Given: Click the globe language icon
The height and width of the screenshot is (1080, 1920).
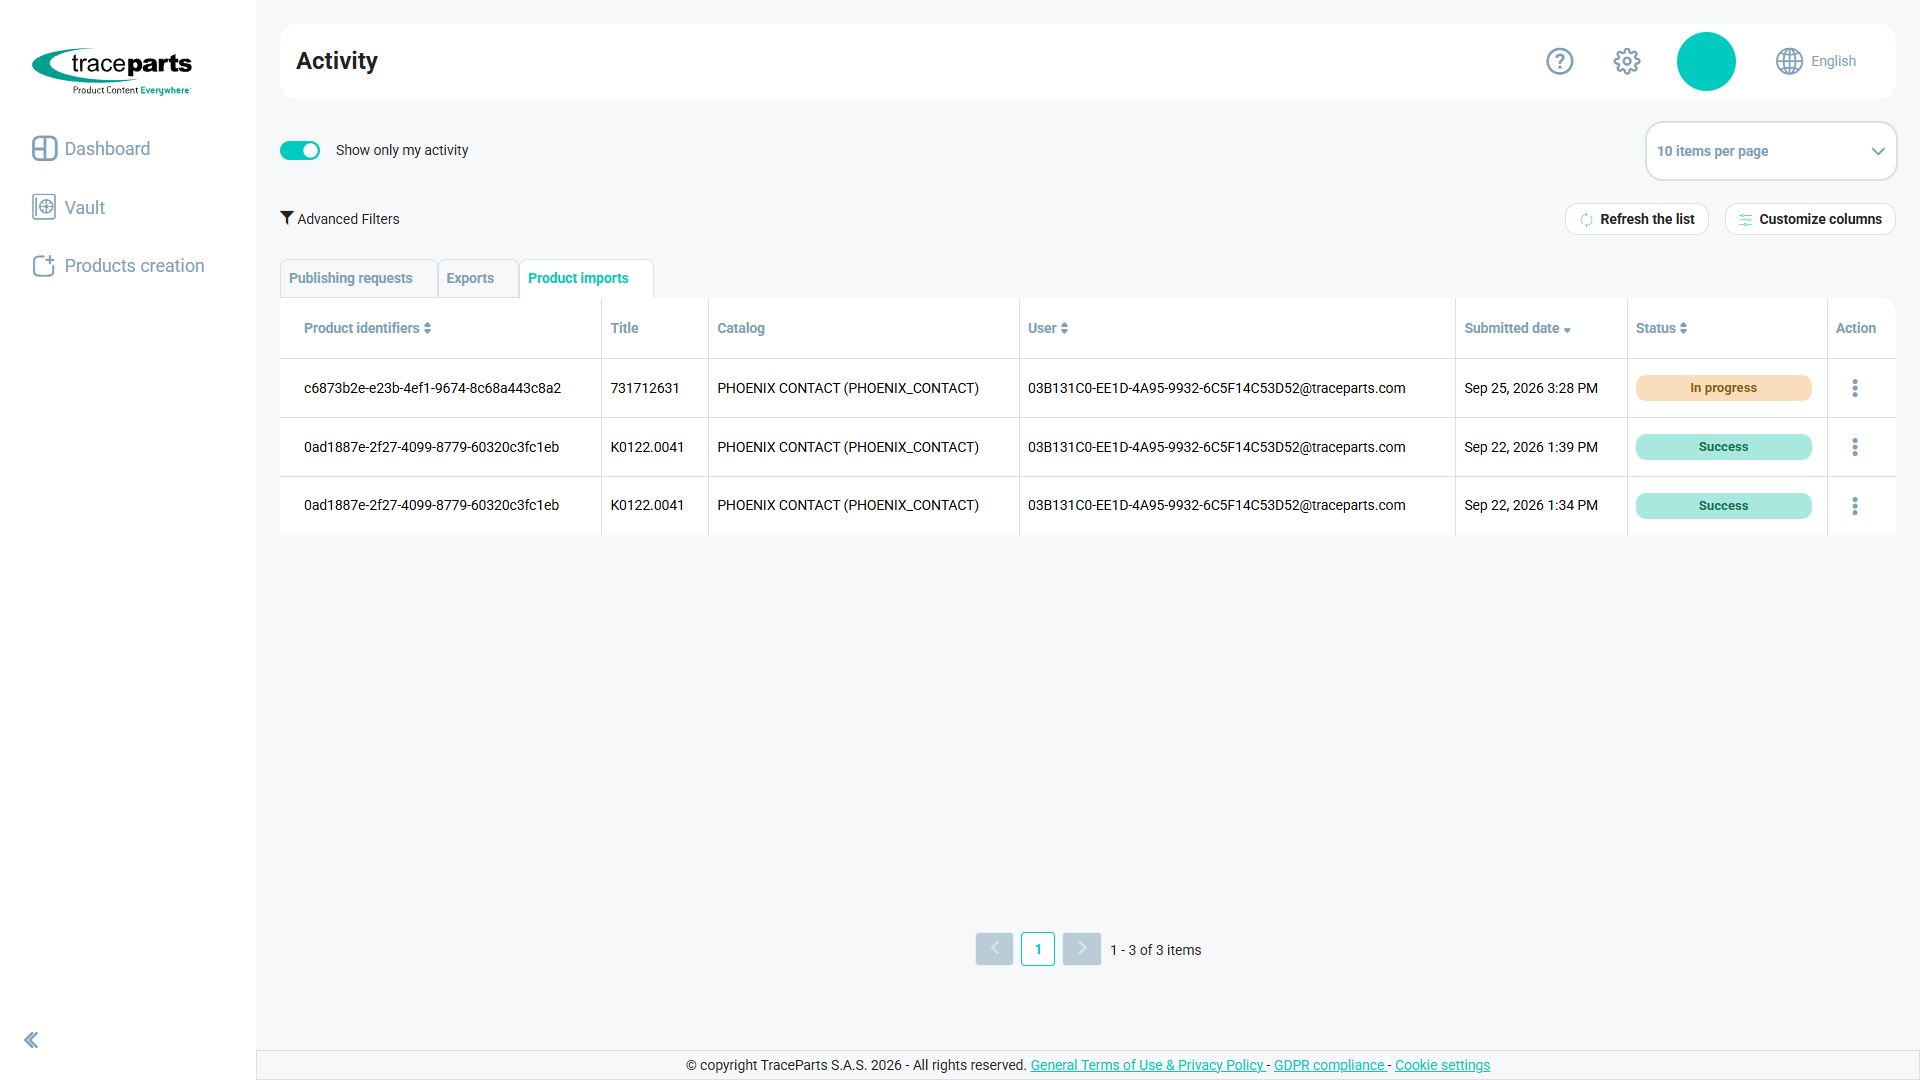Looking at the screenshot, I should 1789,61.
